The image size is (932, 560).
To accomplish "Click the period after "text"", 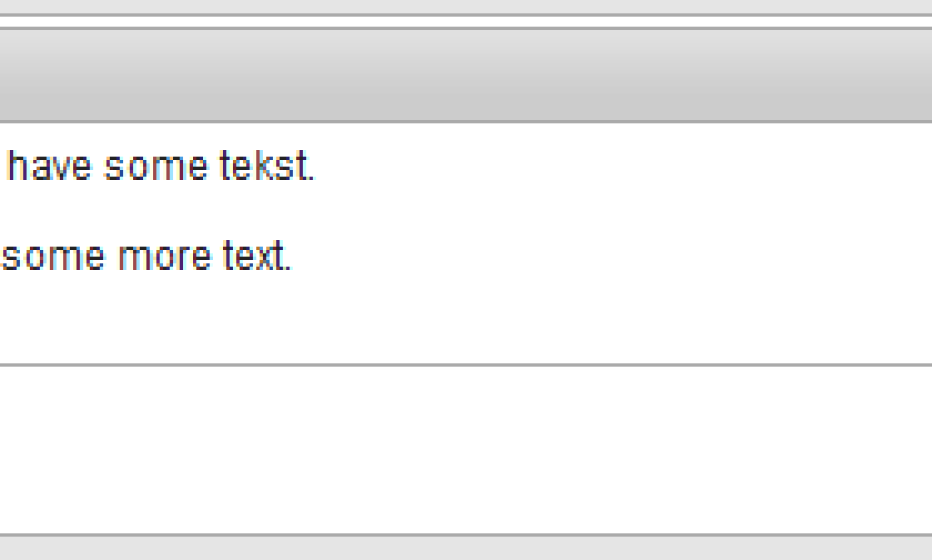I will pyautogui.click(x=289, y=266).
